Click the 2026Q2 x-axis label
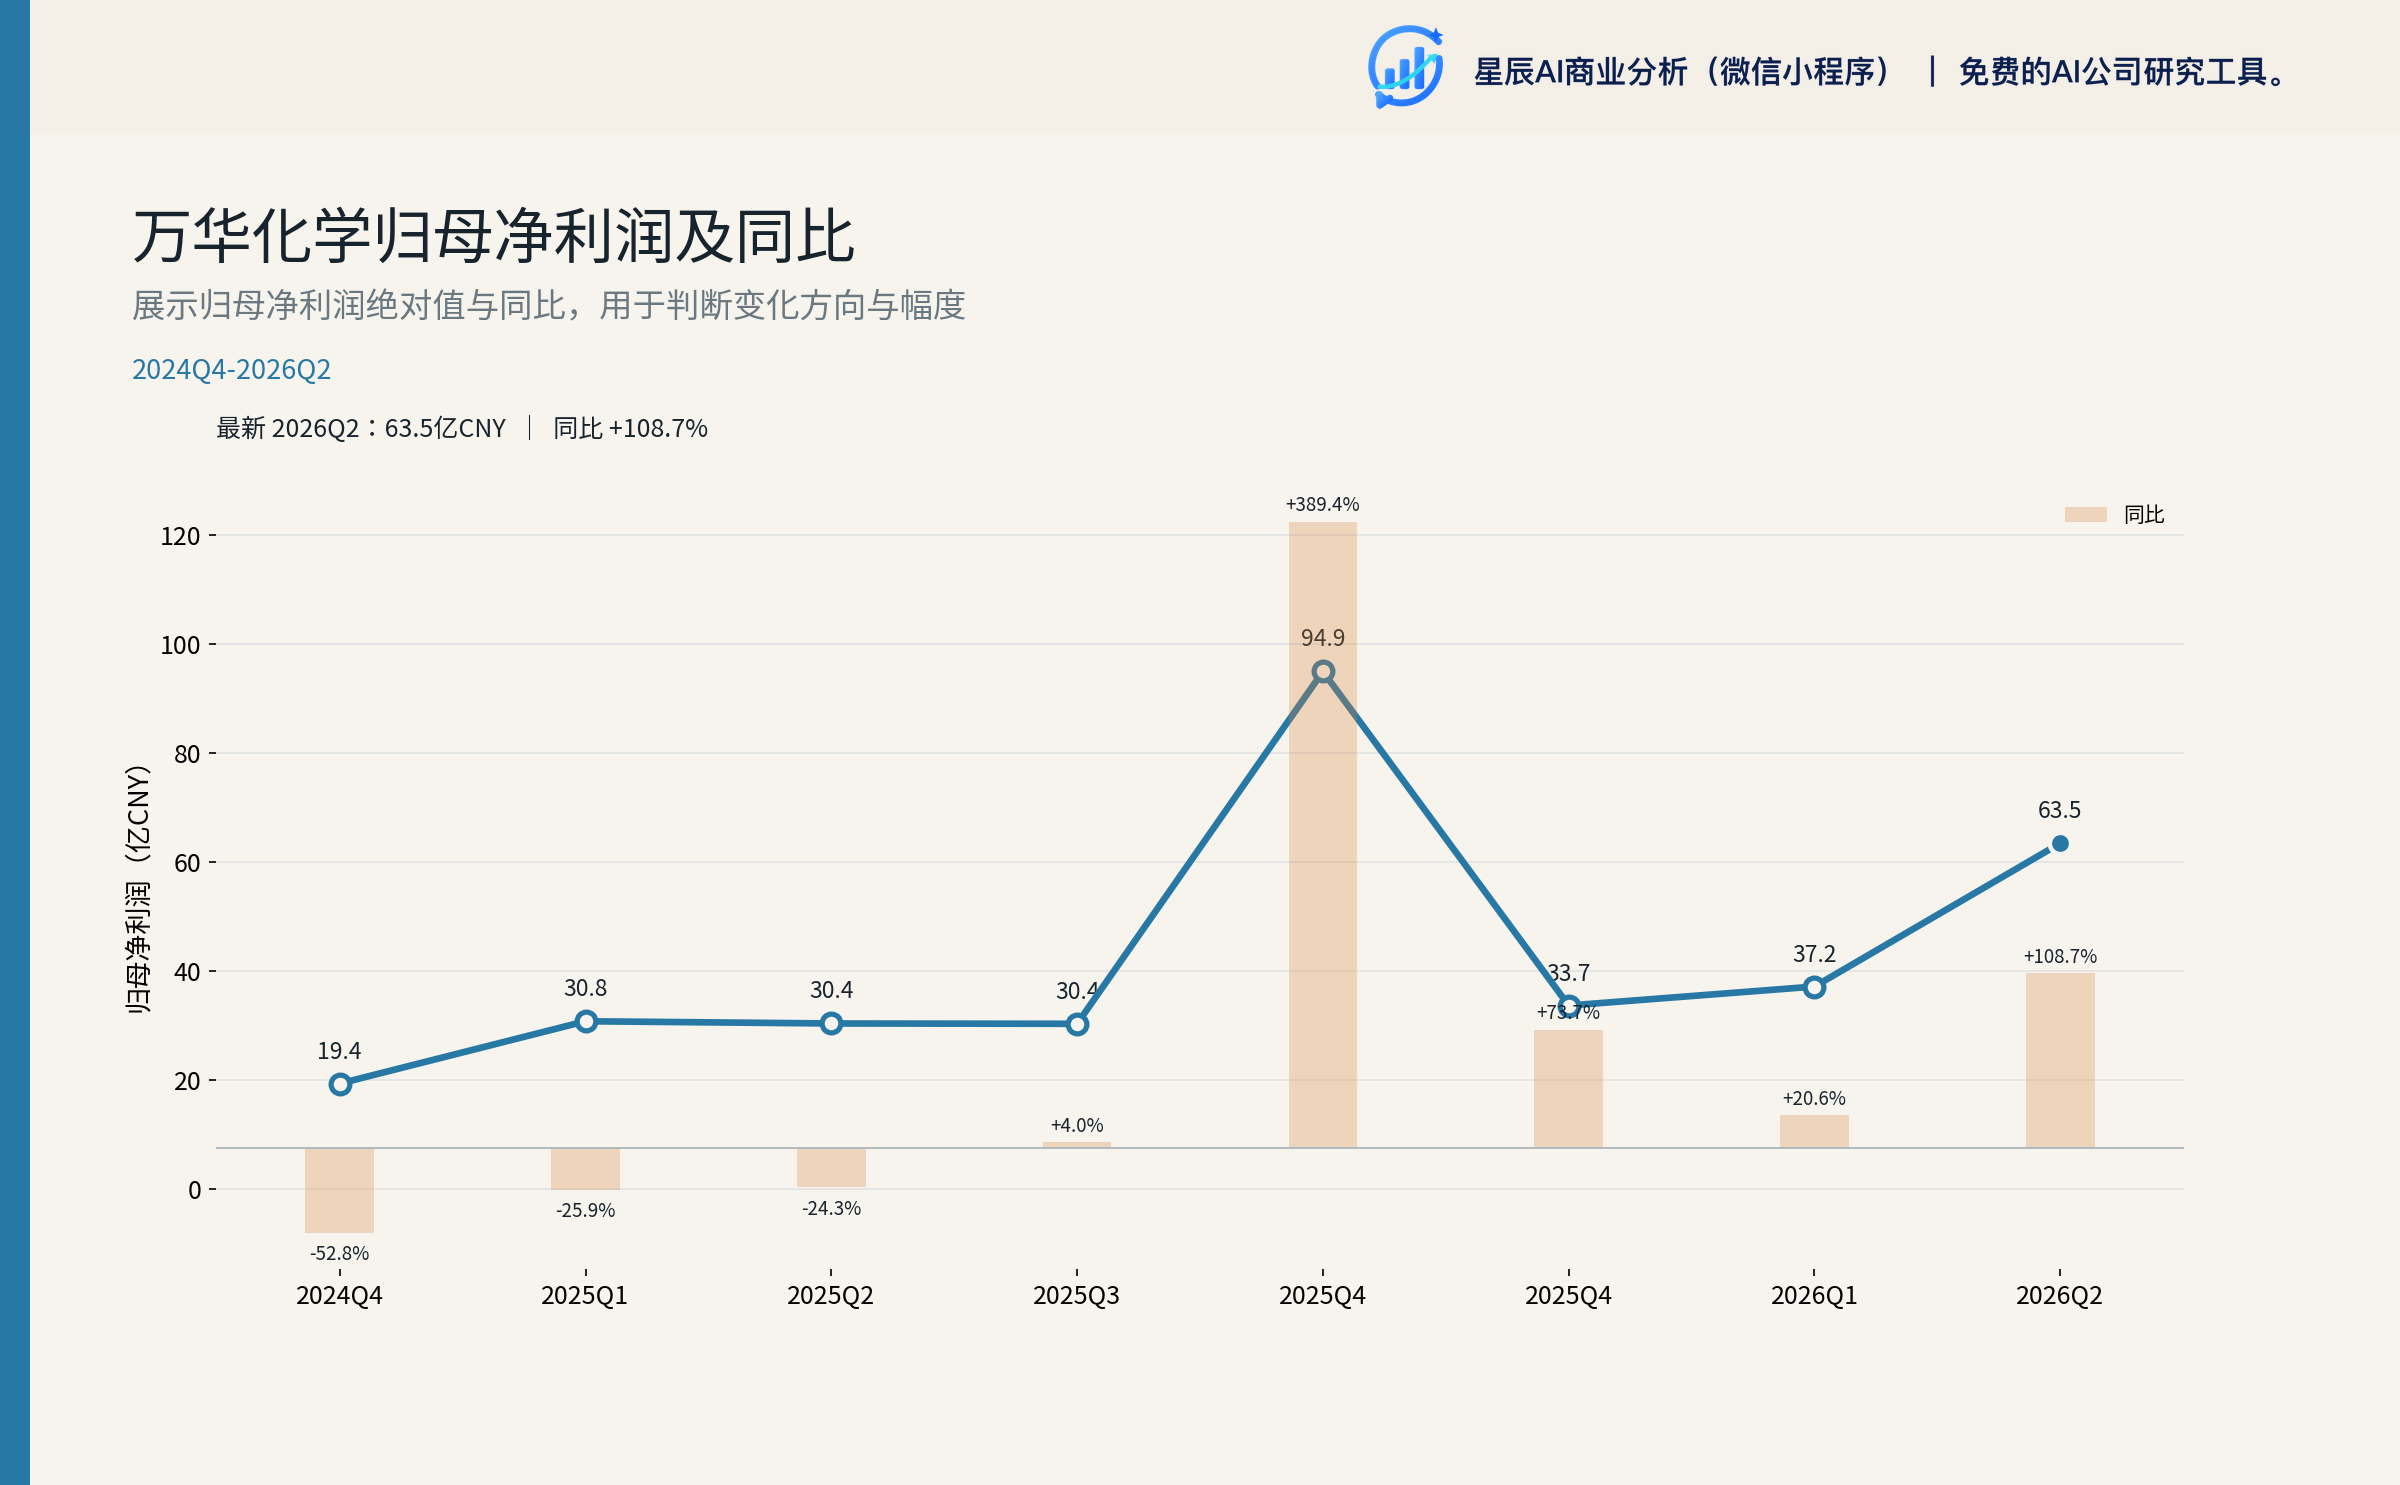The width and height of the screenshot is (2400, 1485). pyautogui.click(x=2059, y=1296)
